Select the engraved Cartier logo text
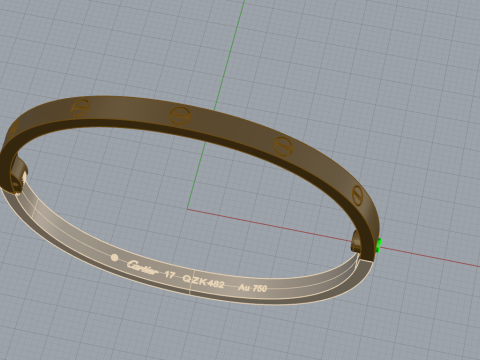The height and width of the screenshot is (360, 480). [142, 267]
